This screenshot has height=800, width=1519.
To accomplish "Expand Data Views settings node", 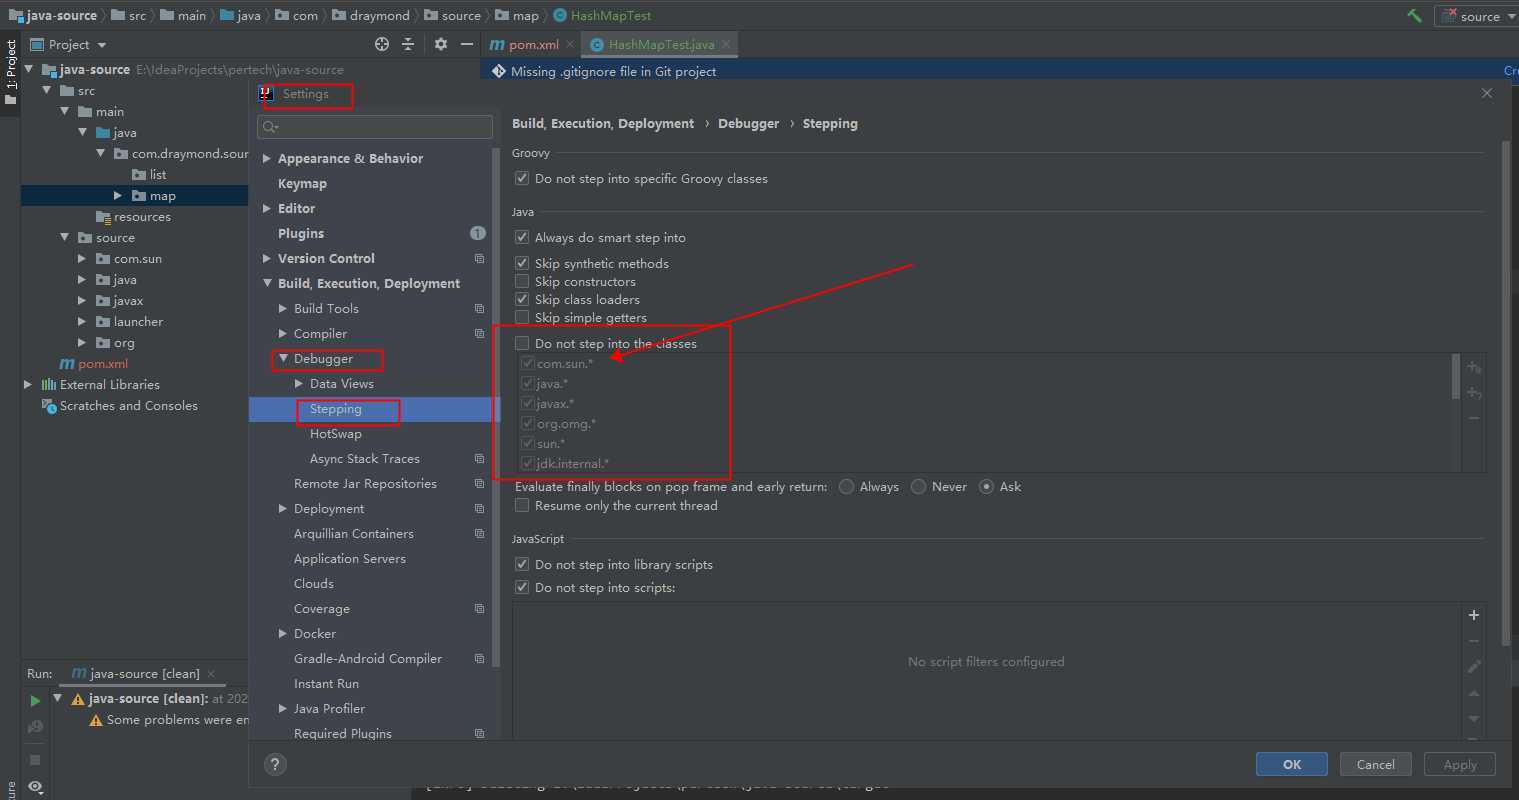I will click(x=299, y=383).
